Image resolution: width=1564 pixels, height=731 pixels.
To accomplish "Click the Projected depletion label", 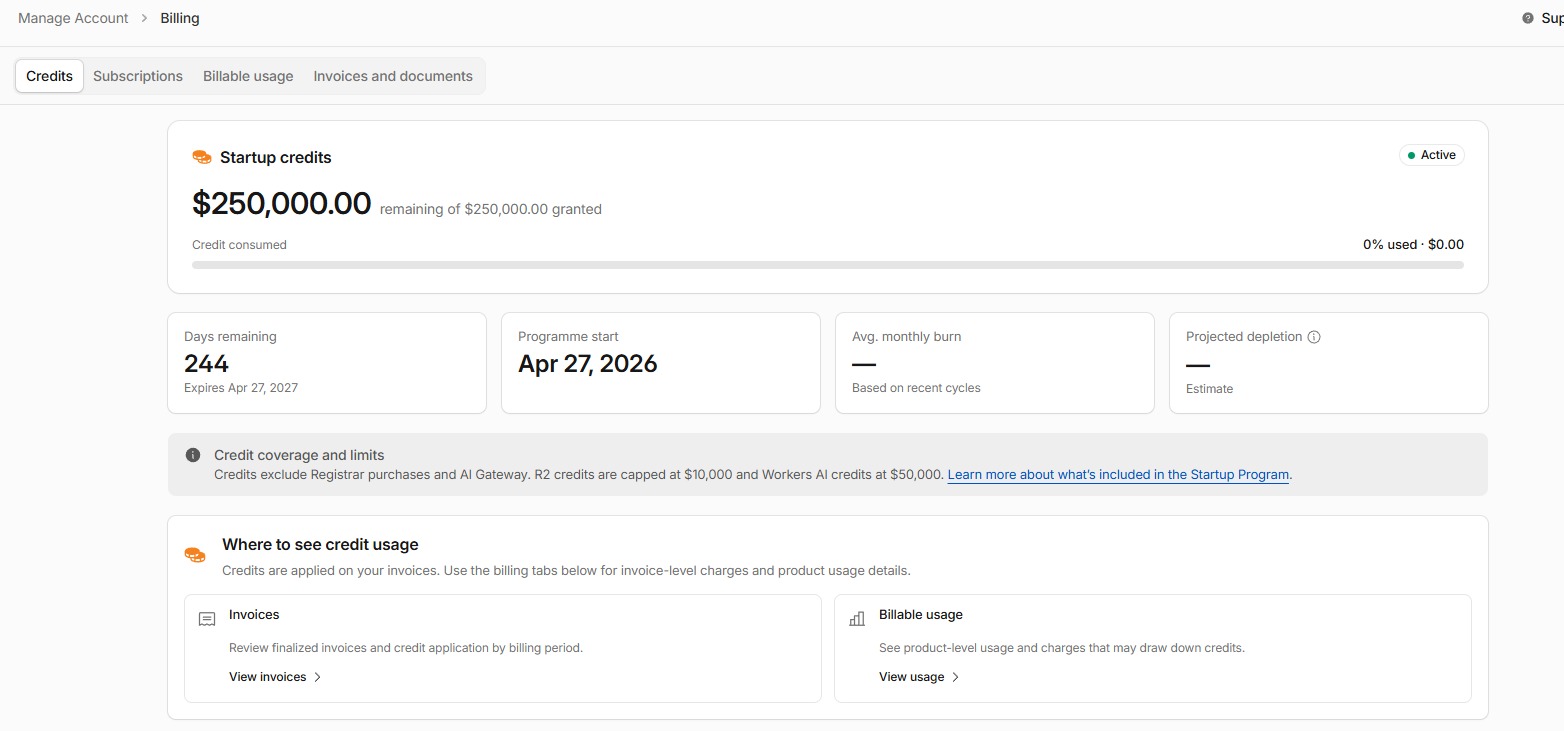I will 1244,337.
